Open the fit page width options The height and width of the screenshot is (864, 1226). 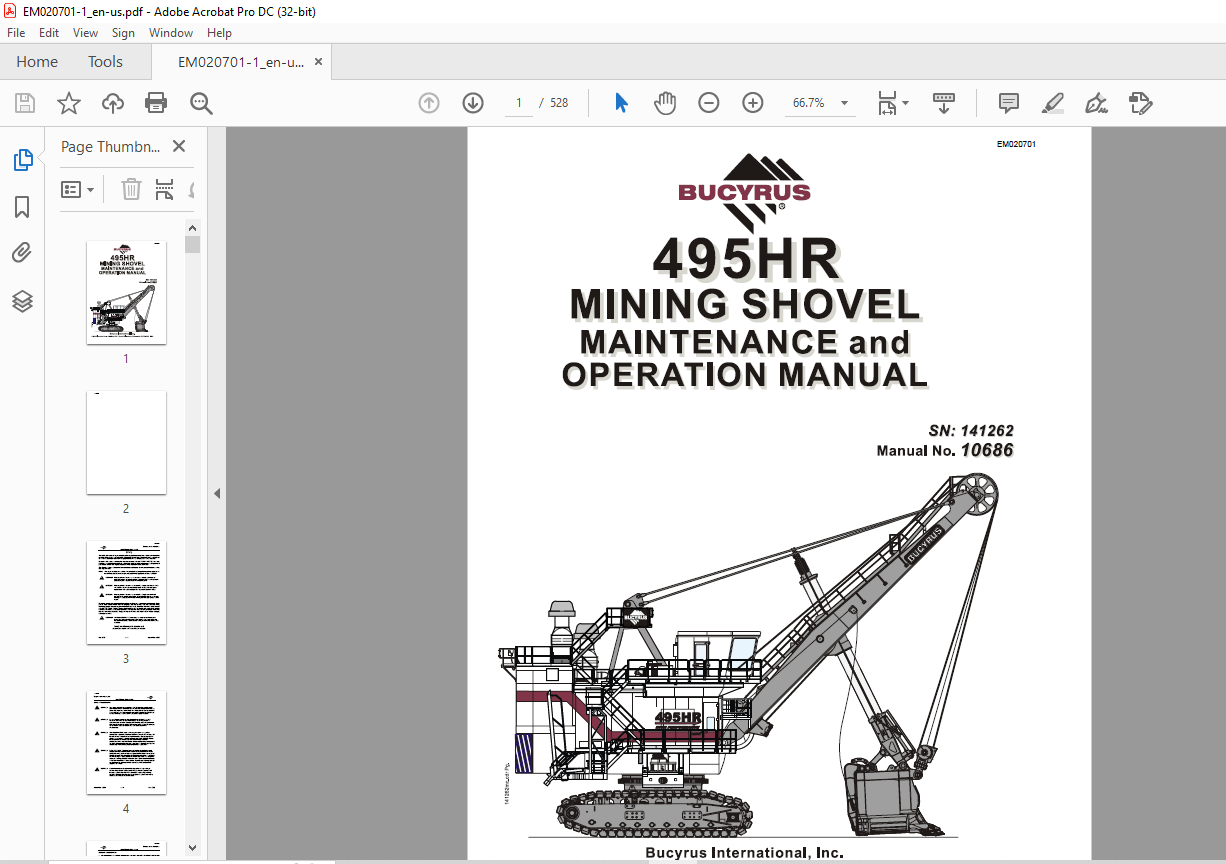(x=892, y=103)
